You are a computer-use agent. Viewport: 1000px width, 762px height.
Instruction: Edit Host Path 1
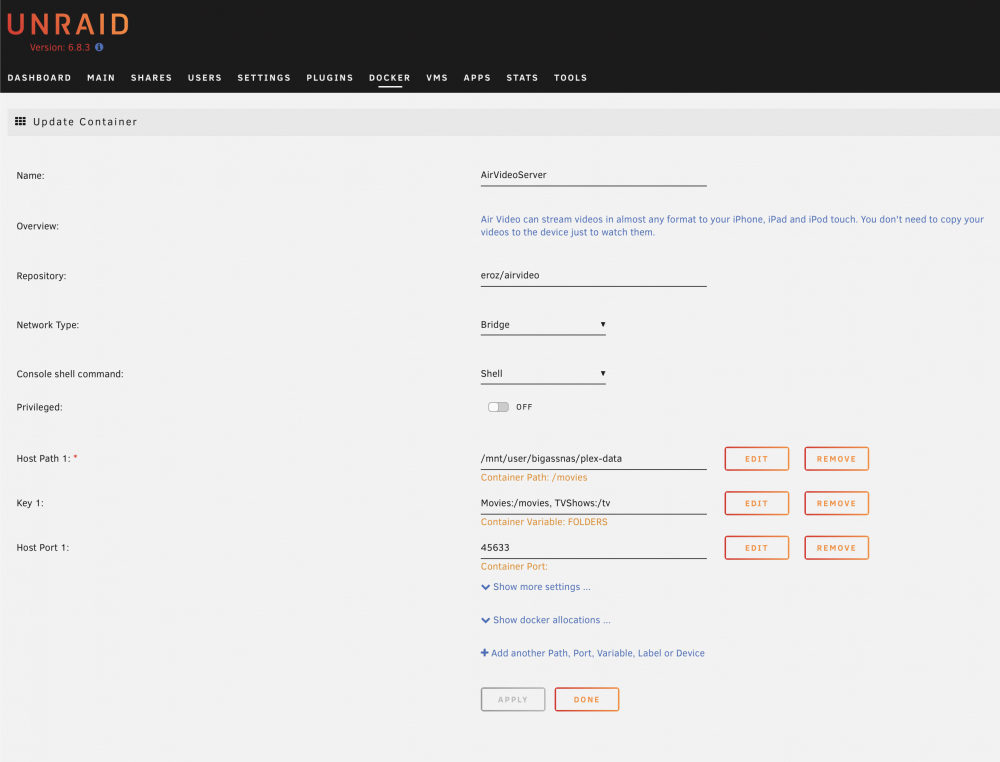(x=756, y=459)
